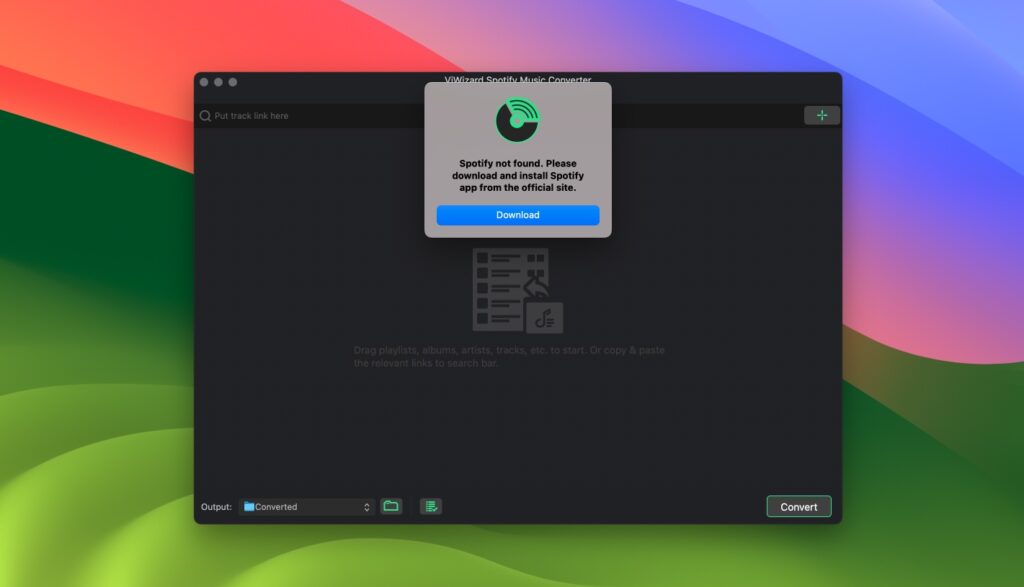Open the output folder icon
The height and width of the screenshot is (587, 1024).
click(x=391, y=506)
